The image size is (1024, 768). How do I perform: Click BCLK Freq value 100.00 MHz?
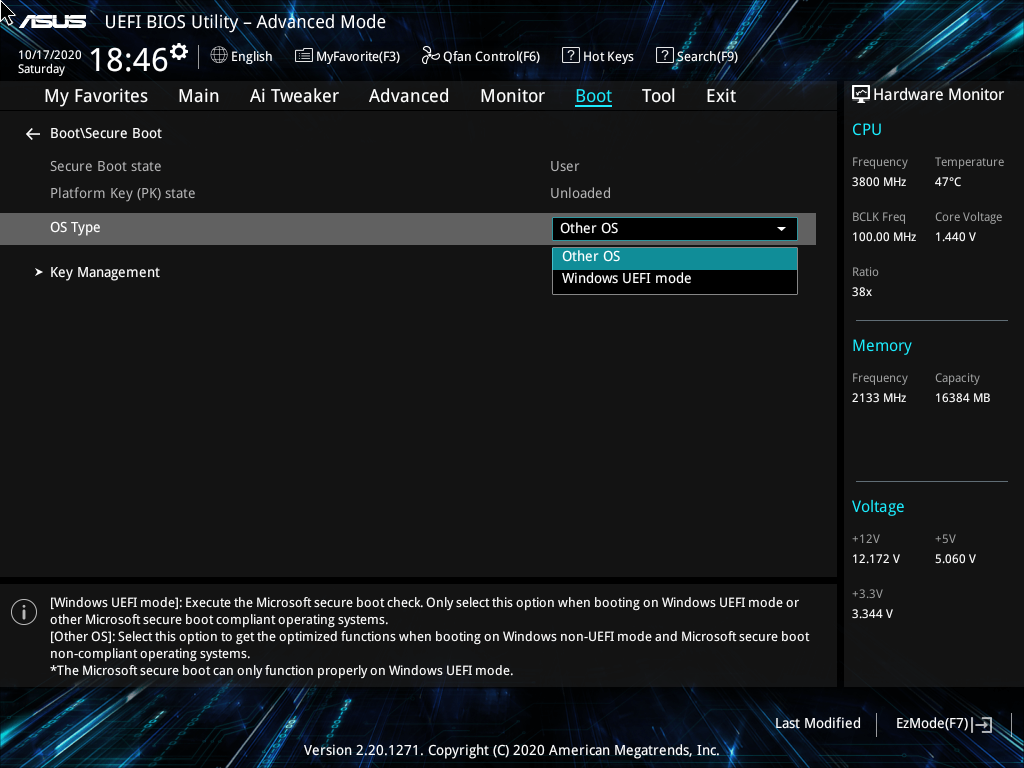(884, 237)
